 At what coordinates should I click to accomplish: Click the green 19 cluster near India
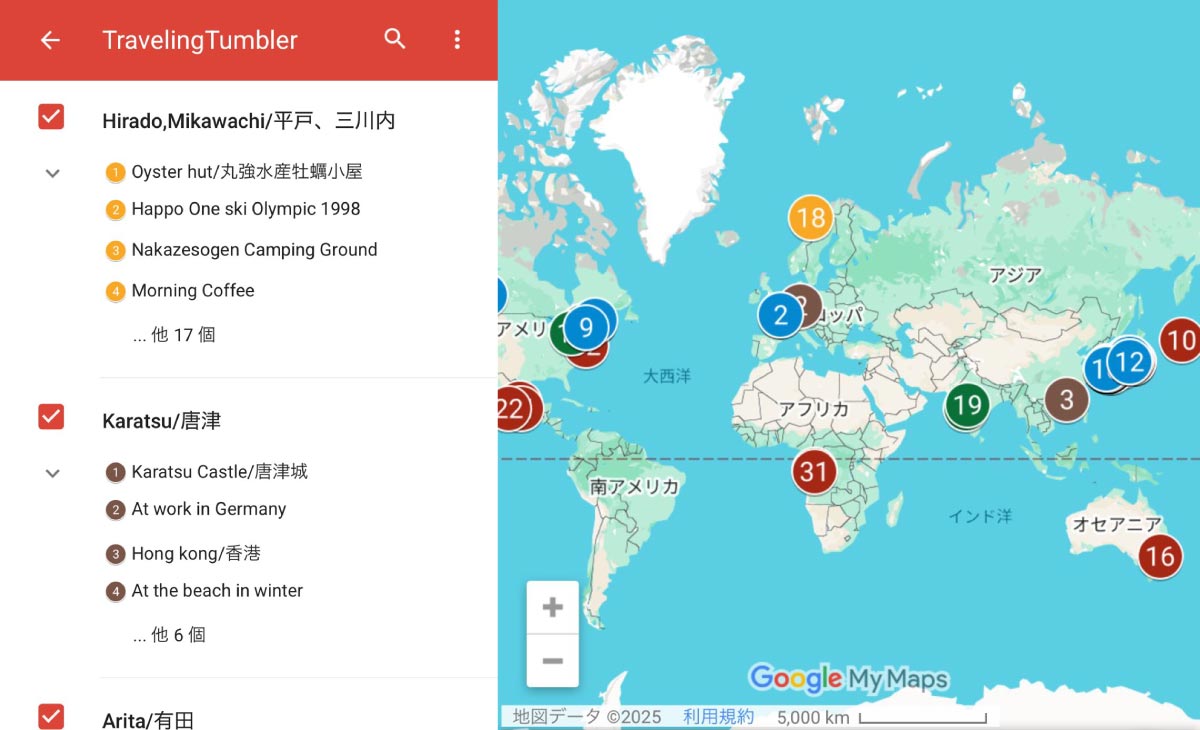[x=967, y=404]
